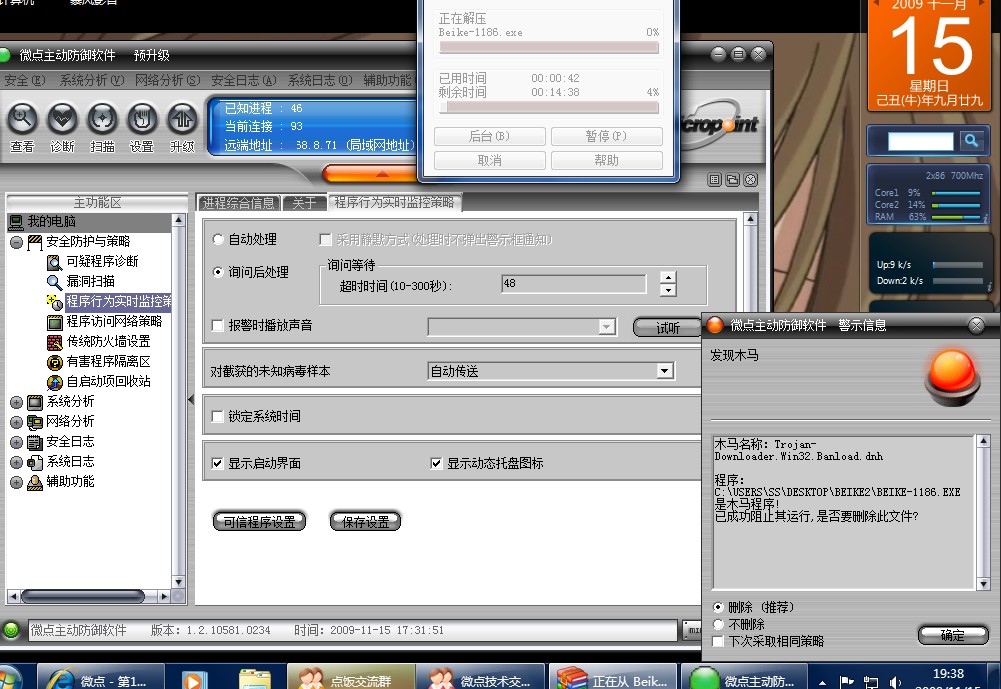
Task: Open 微点技术交 chat taskbar item
Action: click(480, 678)
